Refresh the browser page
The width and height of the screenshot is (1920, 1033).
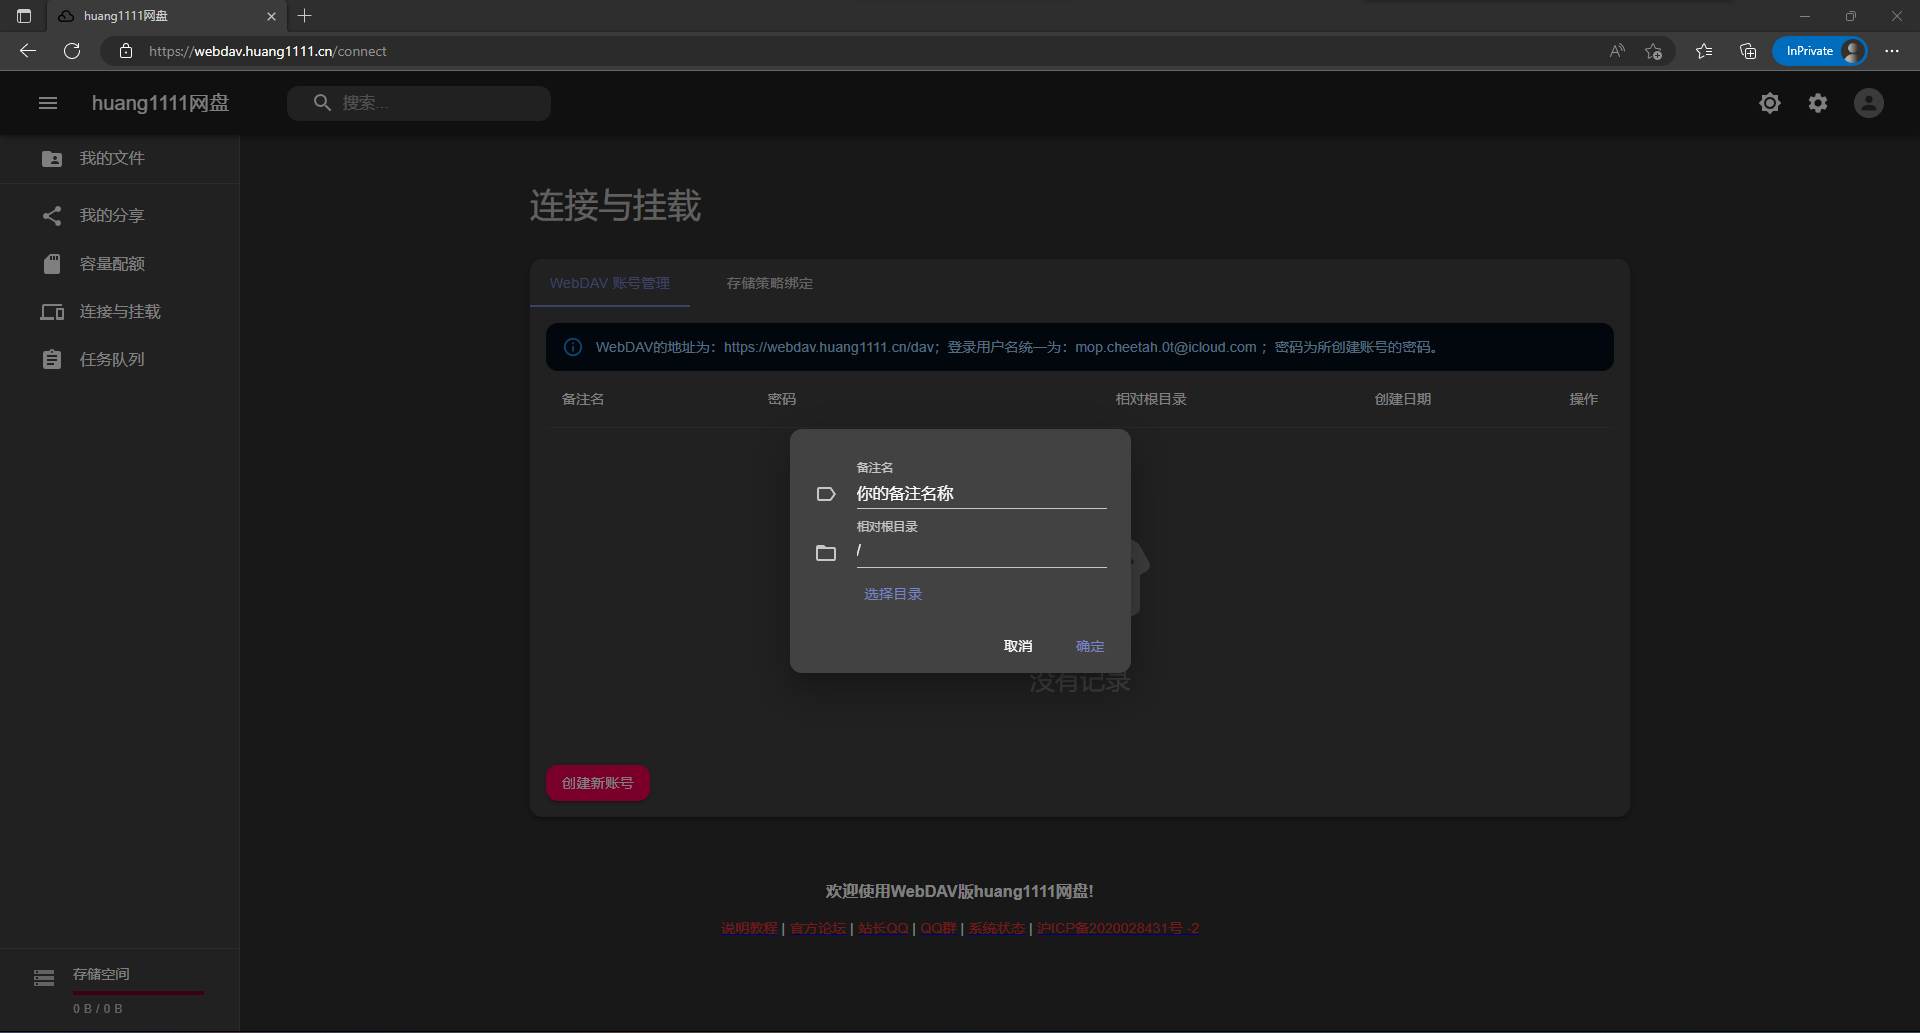[72, 51]
